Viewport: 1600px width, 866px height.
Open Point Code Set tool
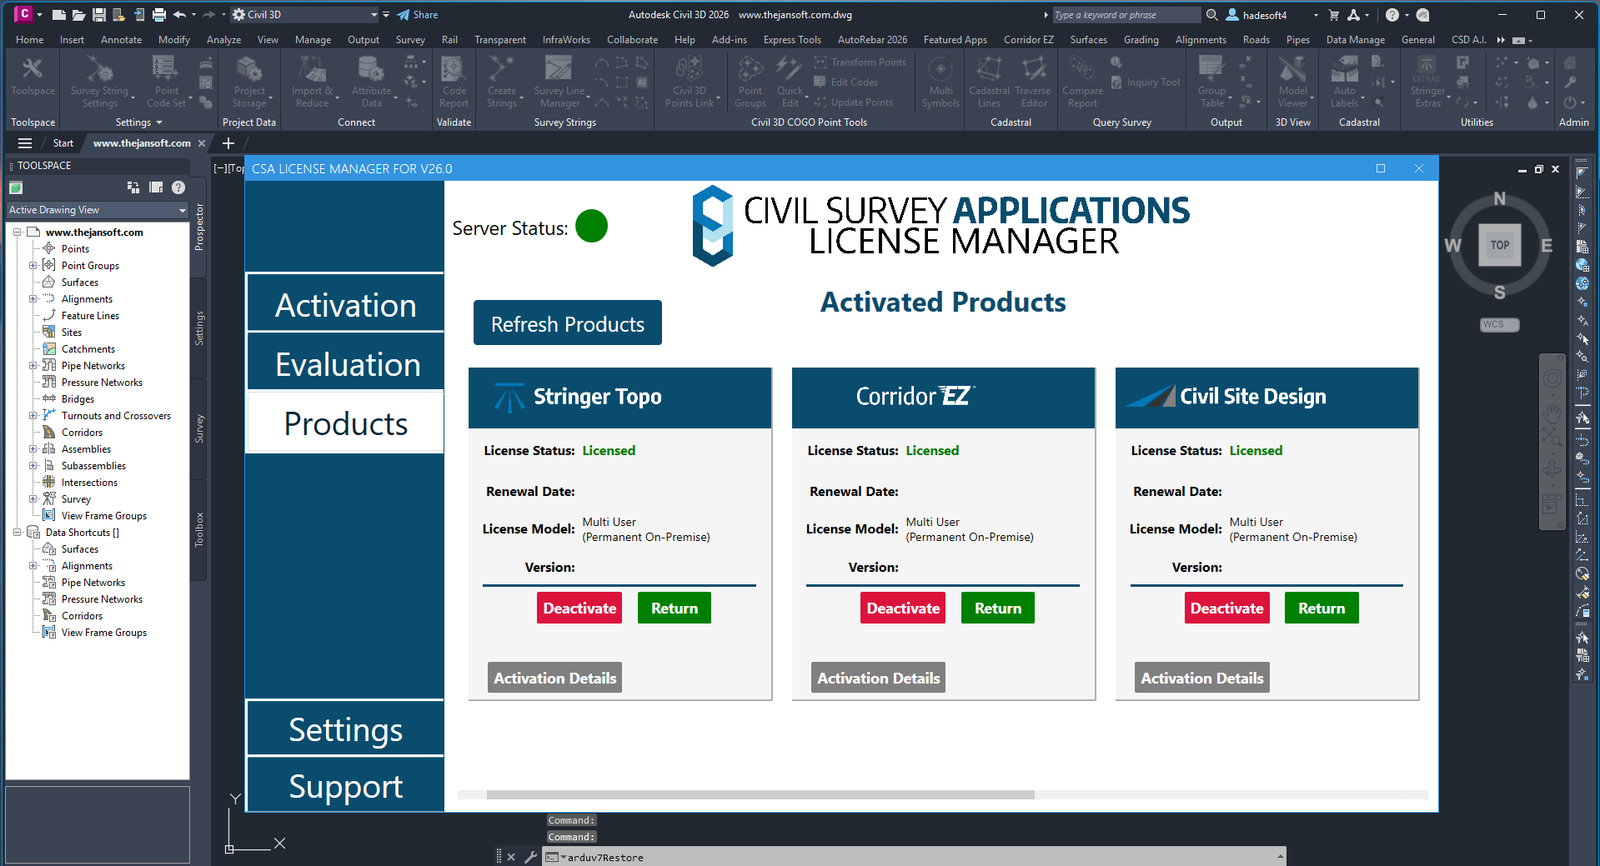click(x=166, y=82)
